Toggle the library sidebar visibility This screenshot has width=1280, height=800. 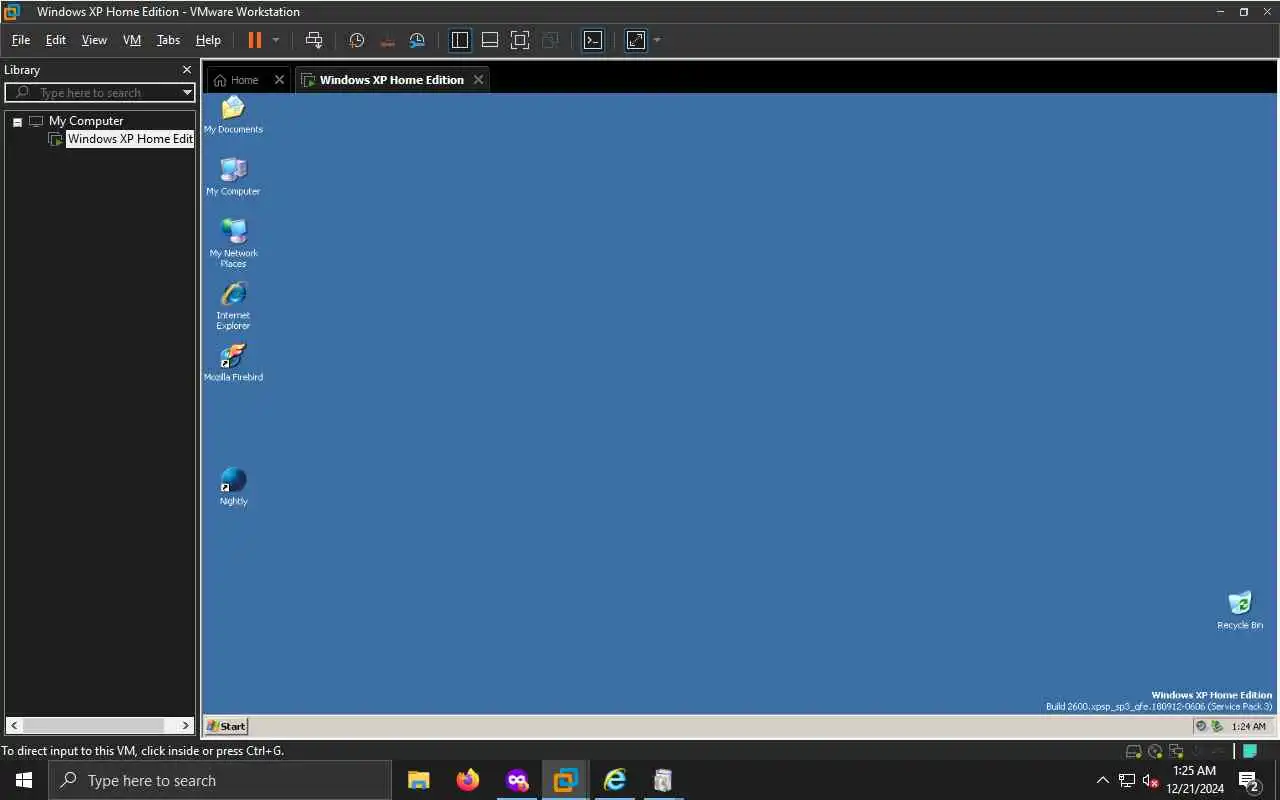460,40
